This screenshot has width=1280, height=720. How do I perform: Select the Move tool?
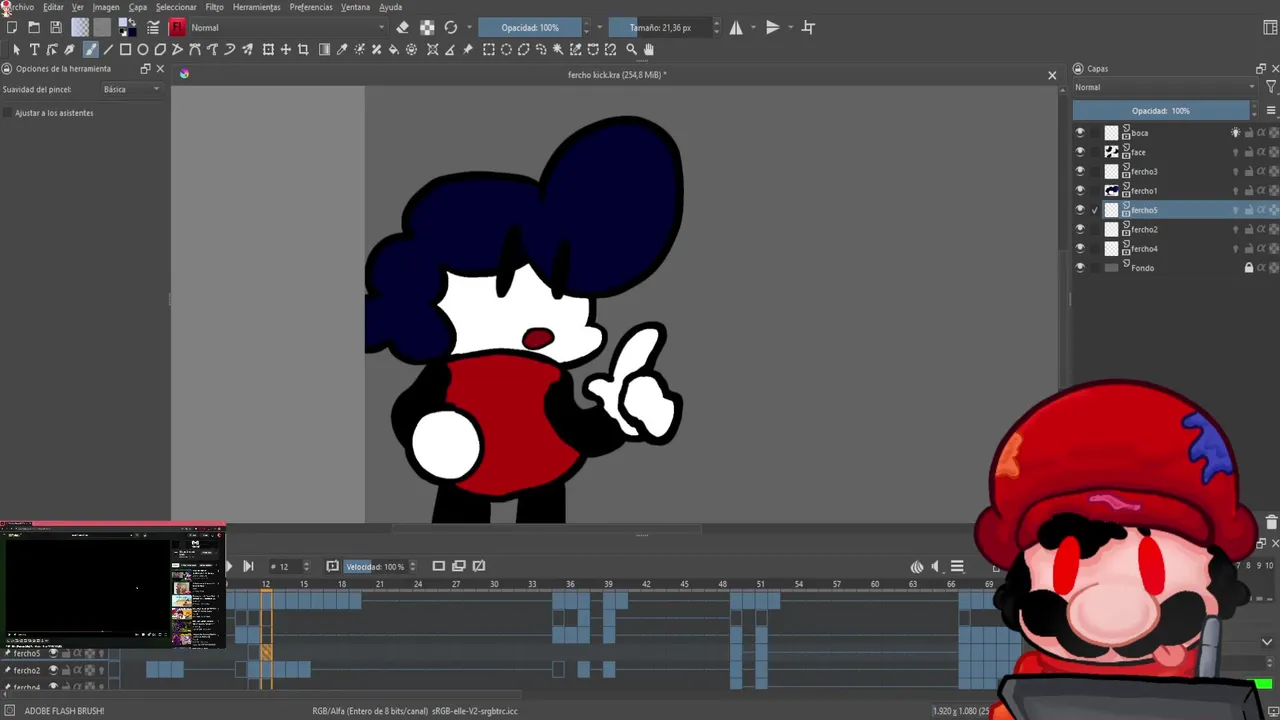click(286, 49)
